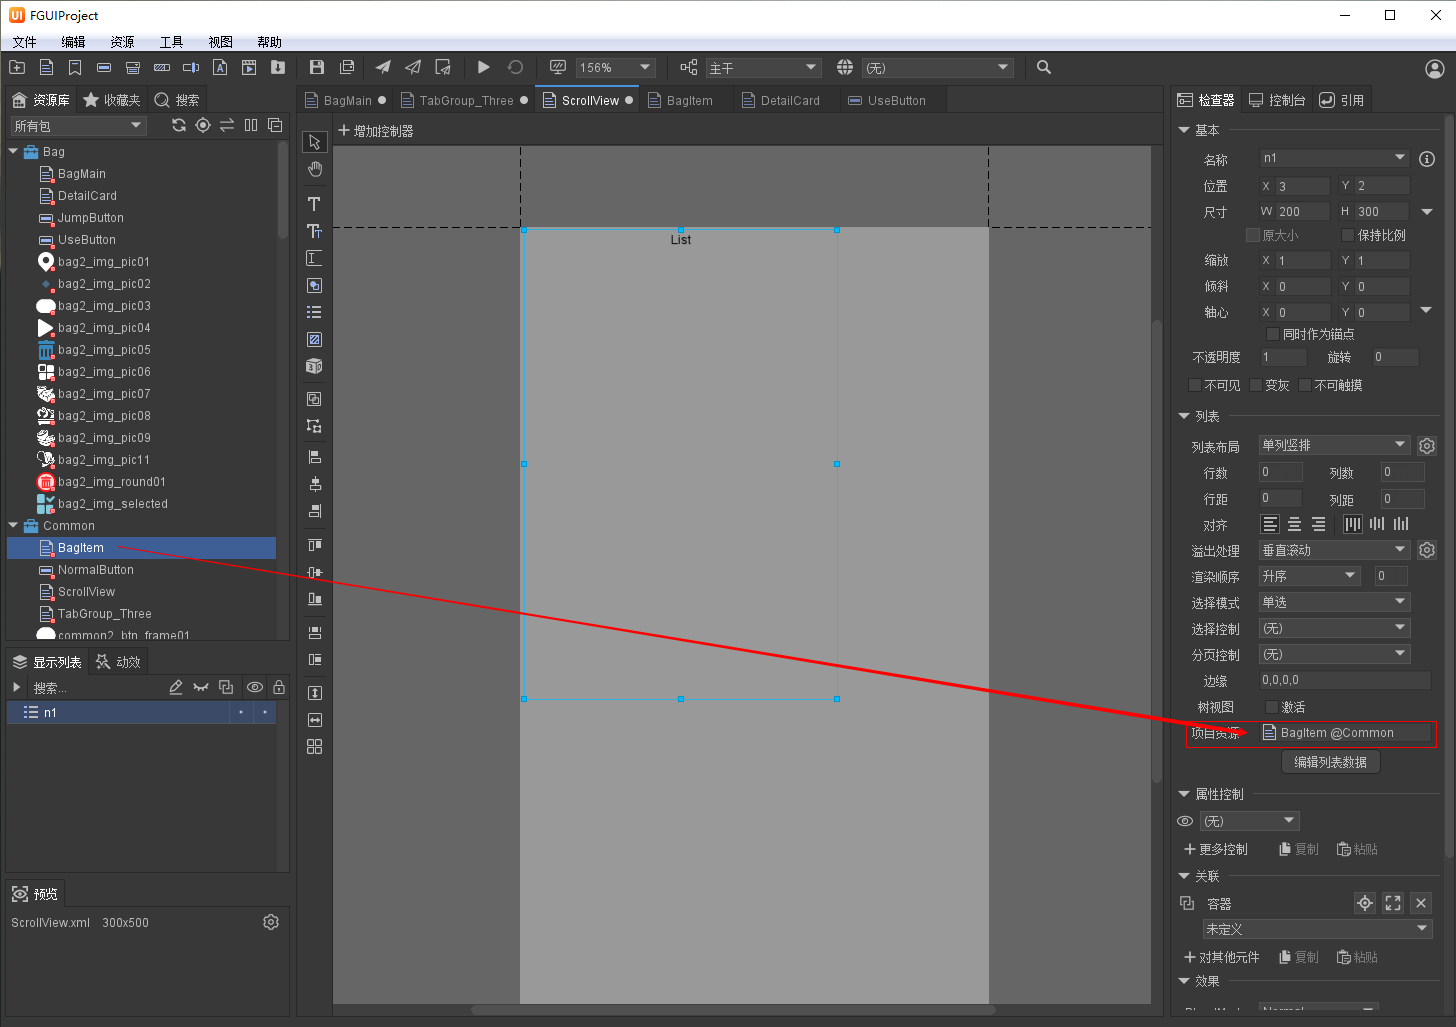This screenshot has height=1027, width=1456.
Task: Click locate target icon in library panel
Action: click(203, 125)
